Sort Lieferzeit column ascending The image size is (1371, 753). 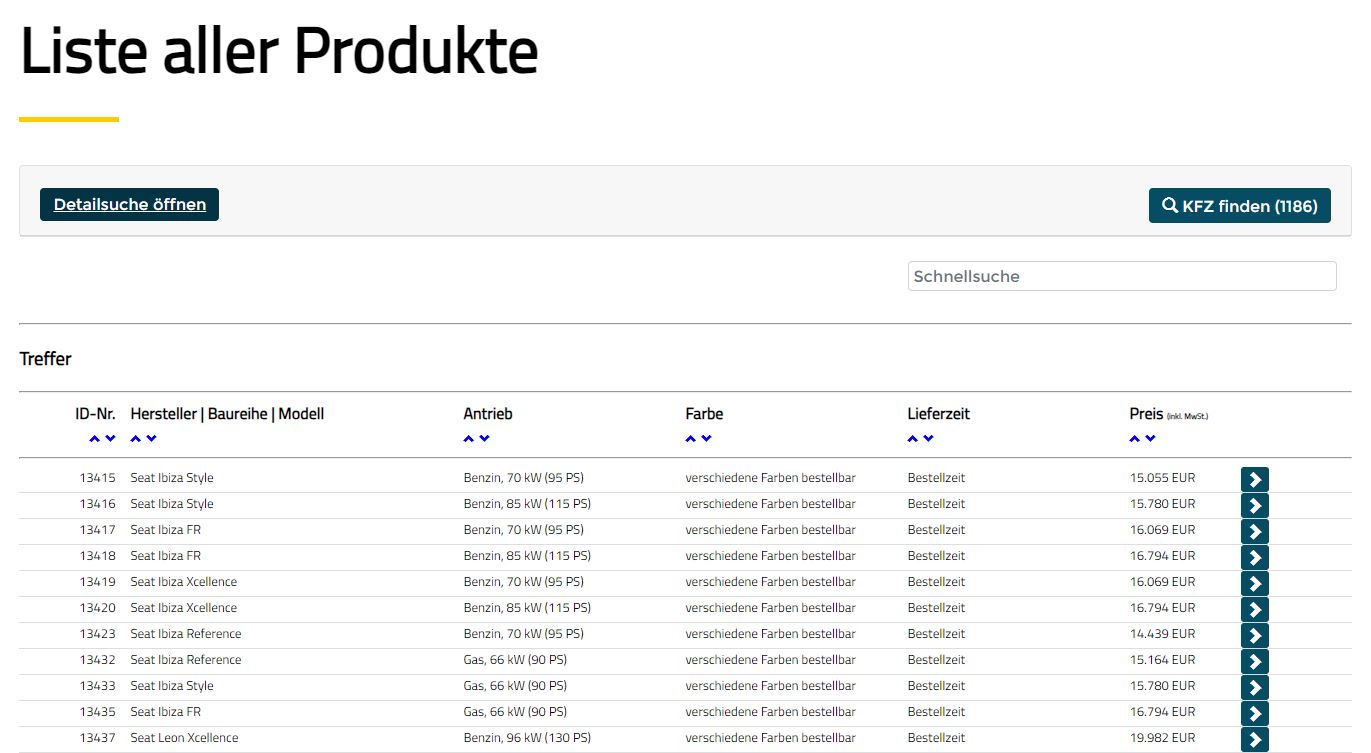coord(912,439)
